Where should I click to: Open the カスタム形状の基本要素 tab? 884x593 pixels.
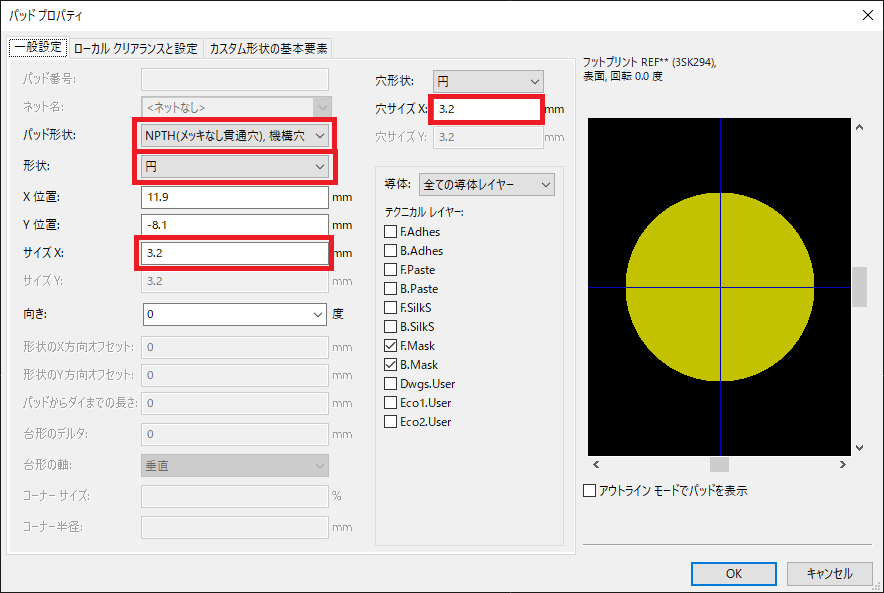pyautogui.click(x=268, y=48)
